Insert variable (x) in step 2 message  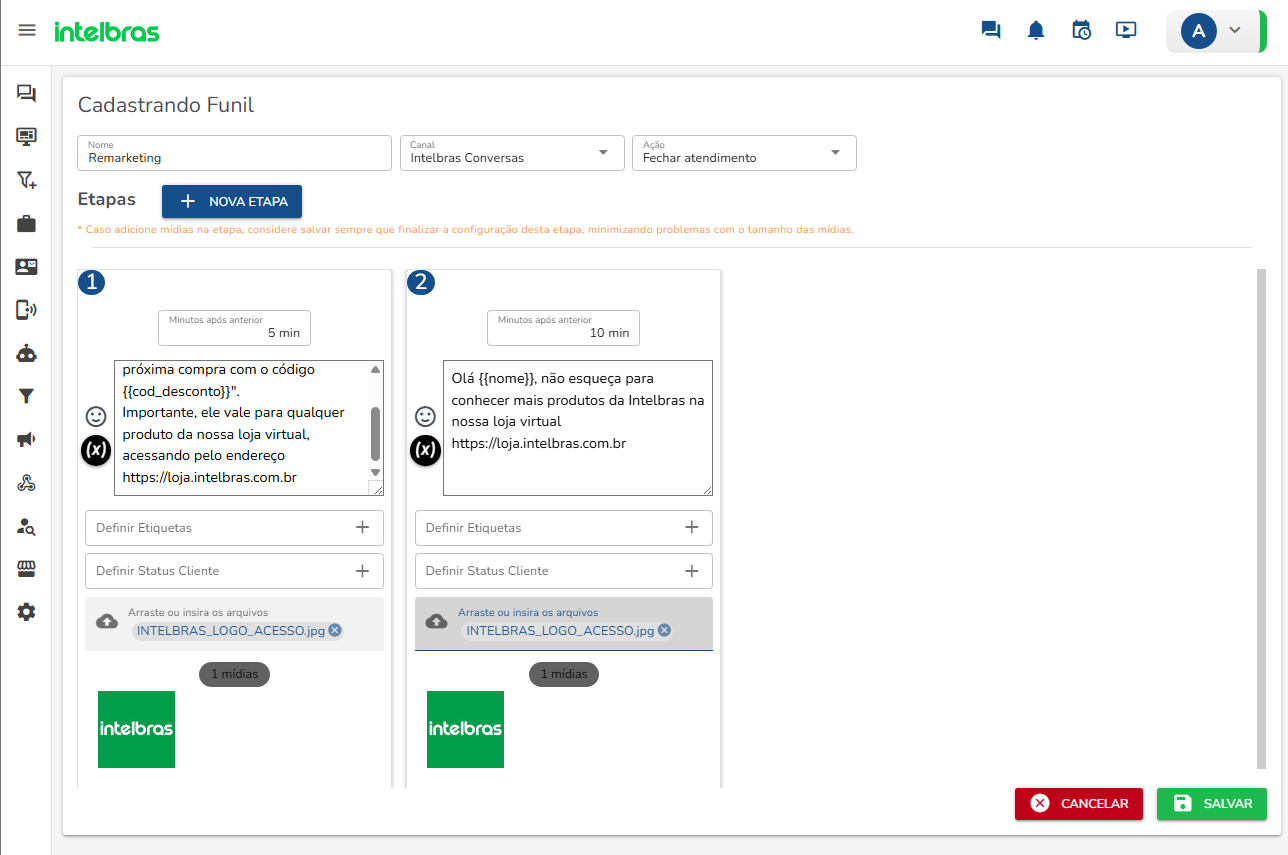pos(425,451)
